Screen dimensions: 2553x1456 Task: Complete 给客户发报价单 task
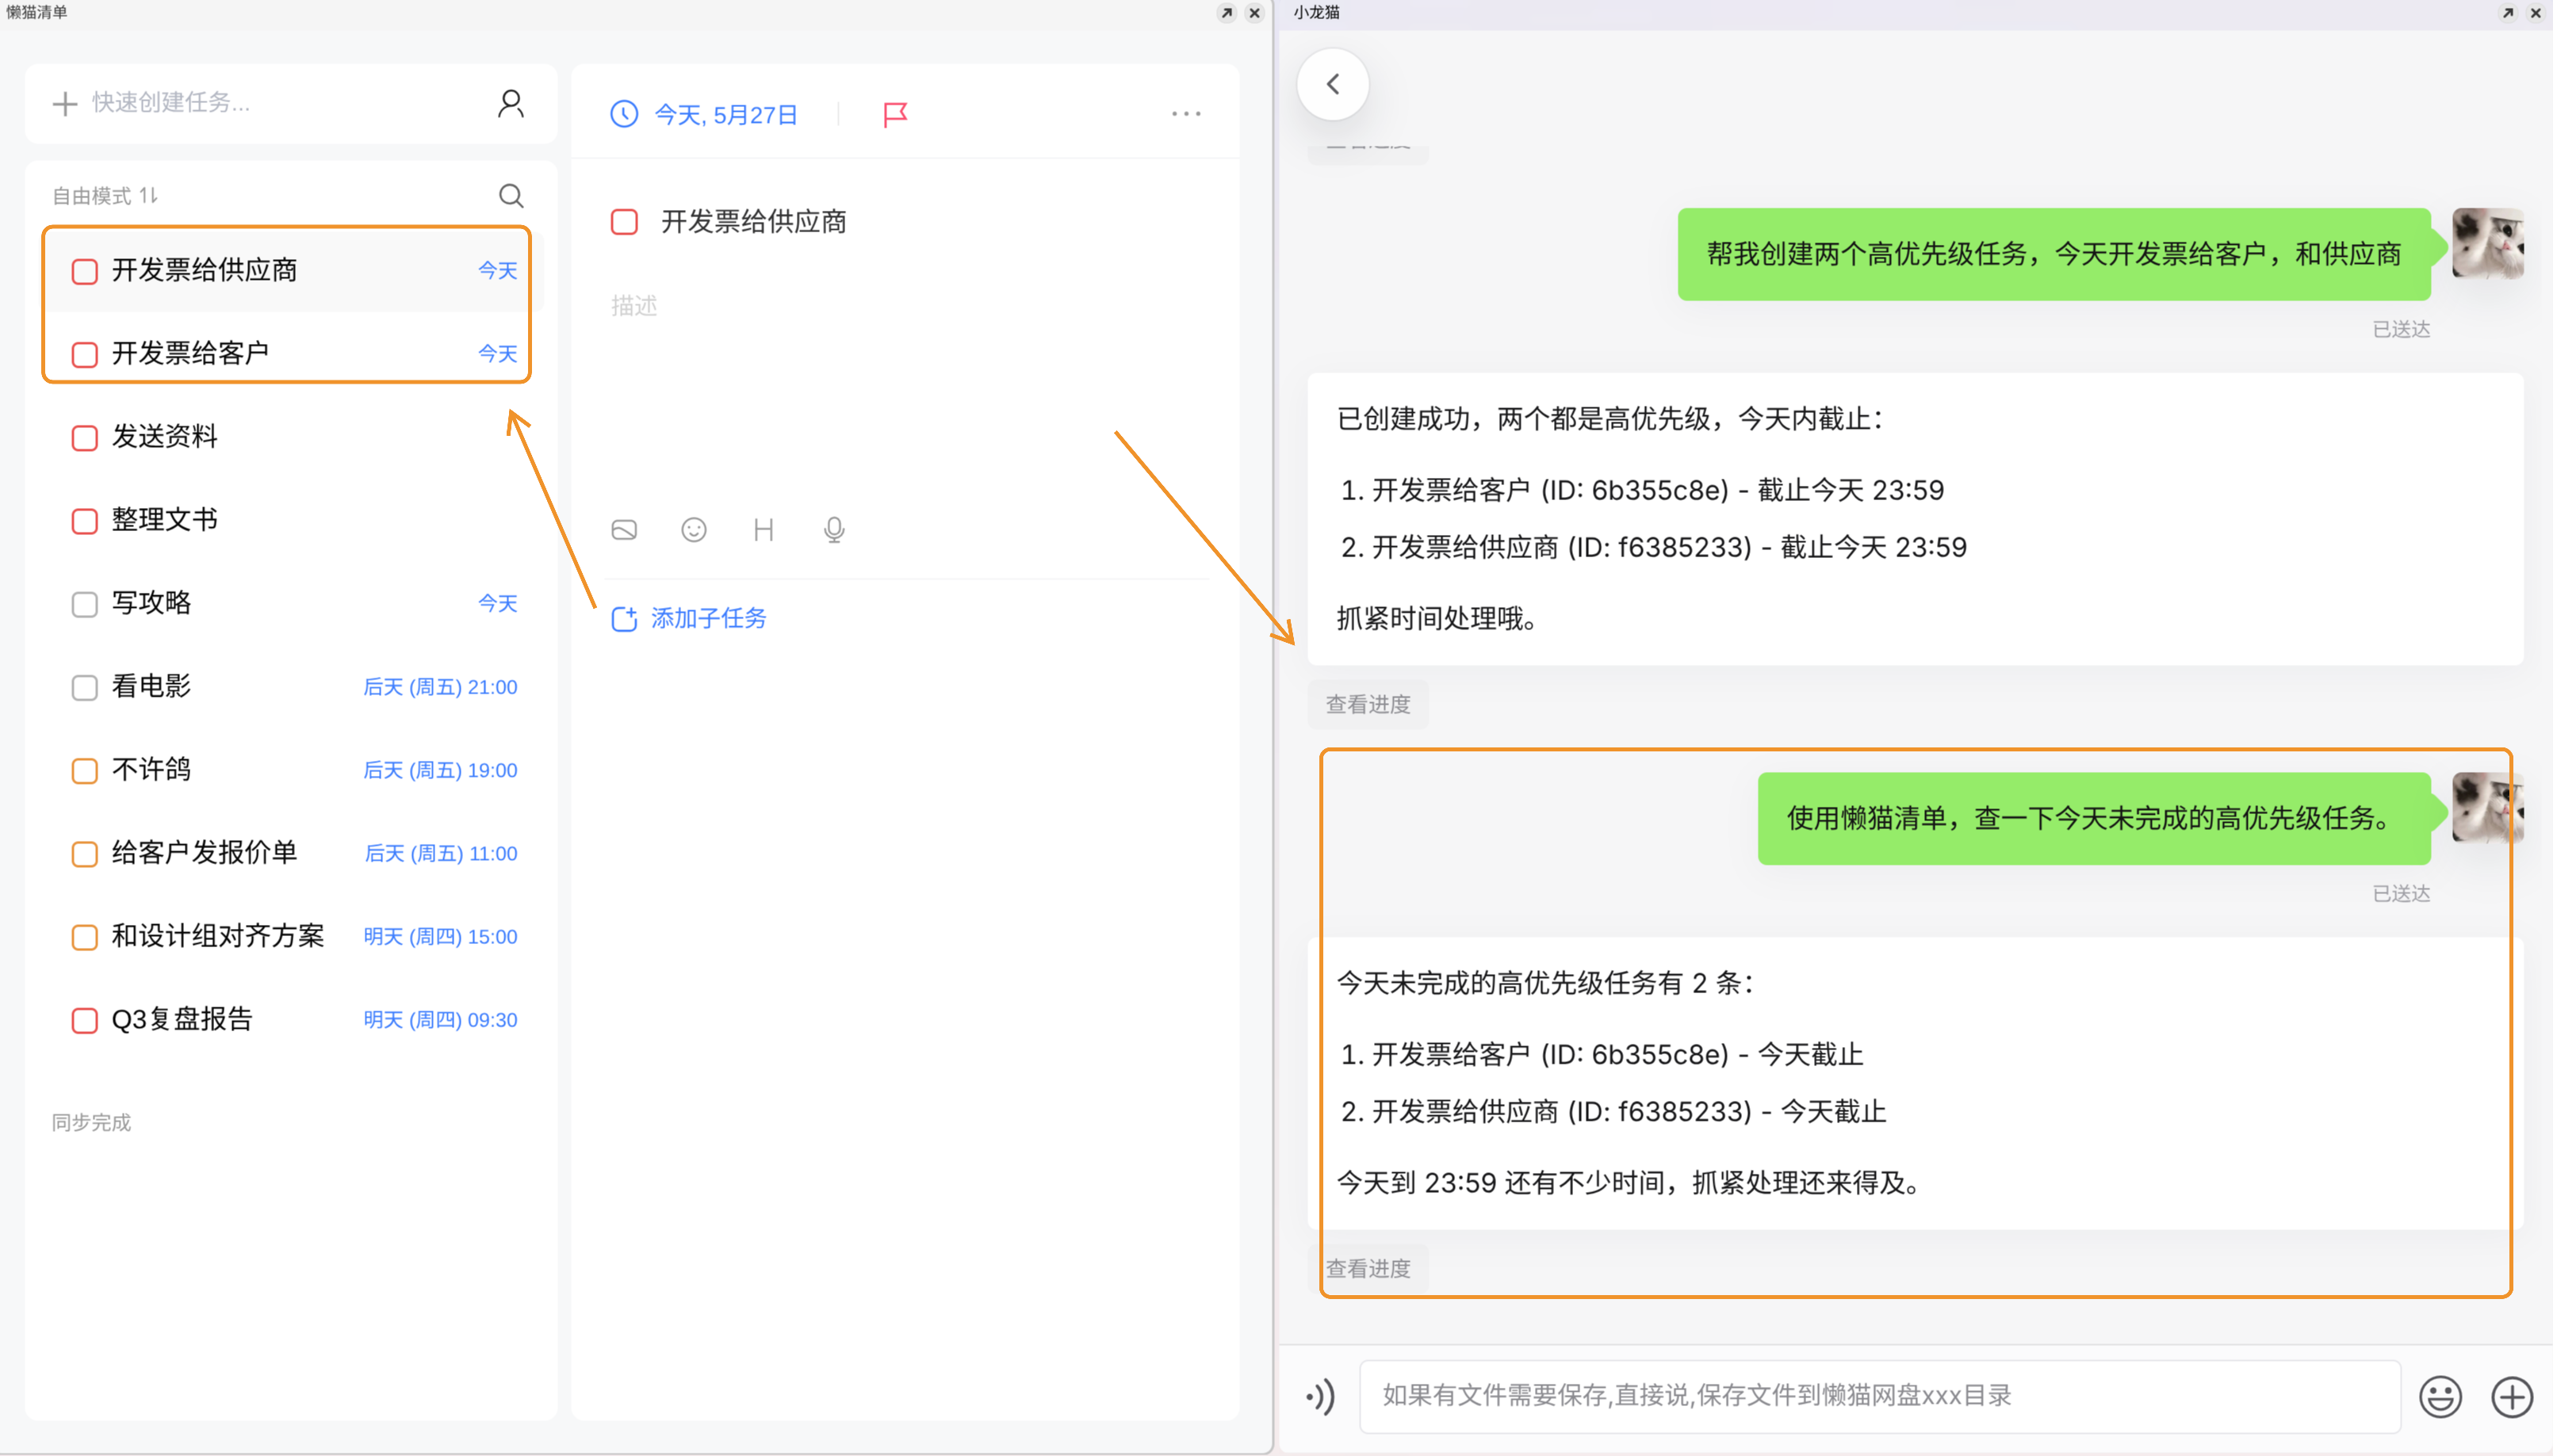tap(85, 853)
